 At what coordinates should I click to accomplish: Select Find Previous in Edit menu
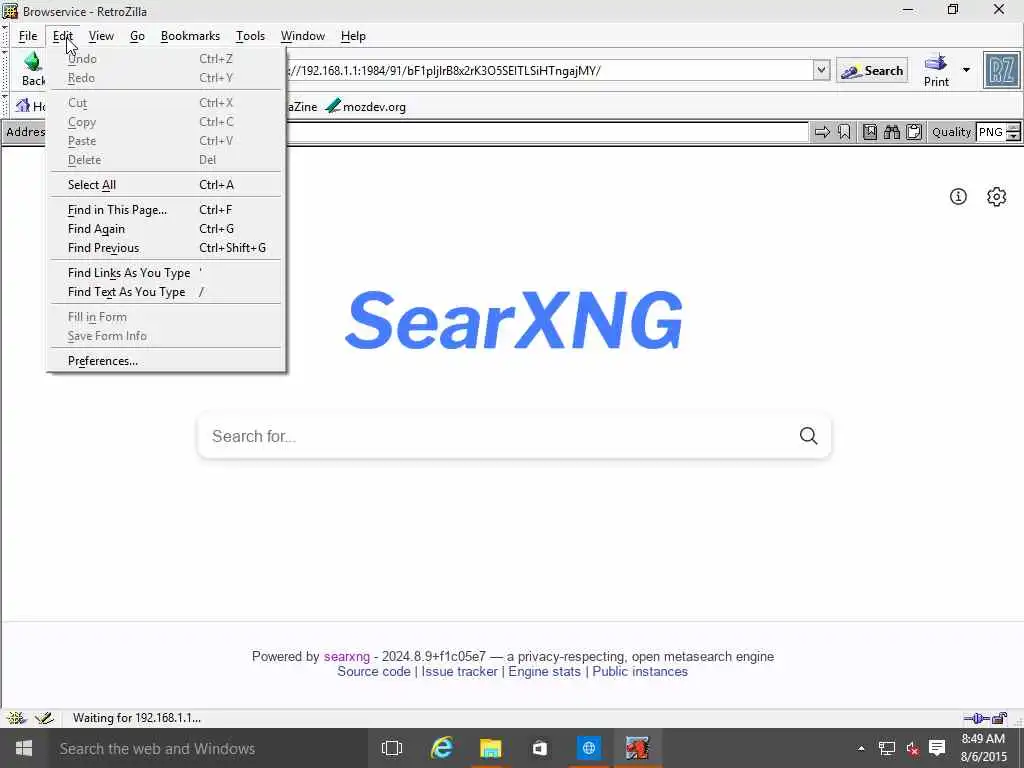[x=166, y=248]
